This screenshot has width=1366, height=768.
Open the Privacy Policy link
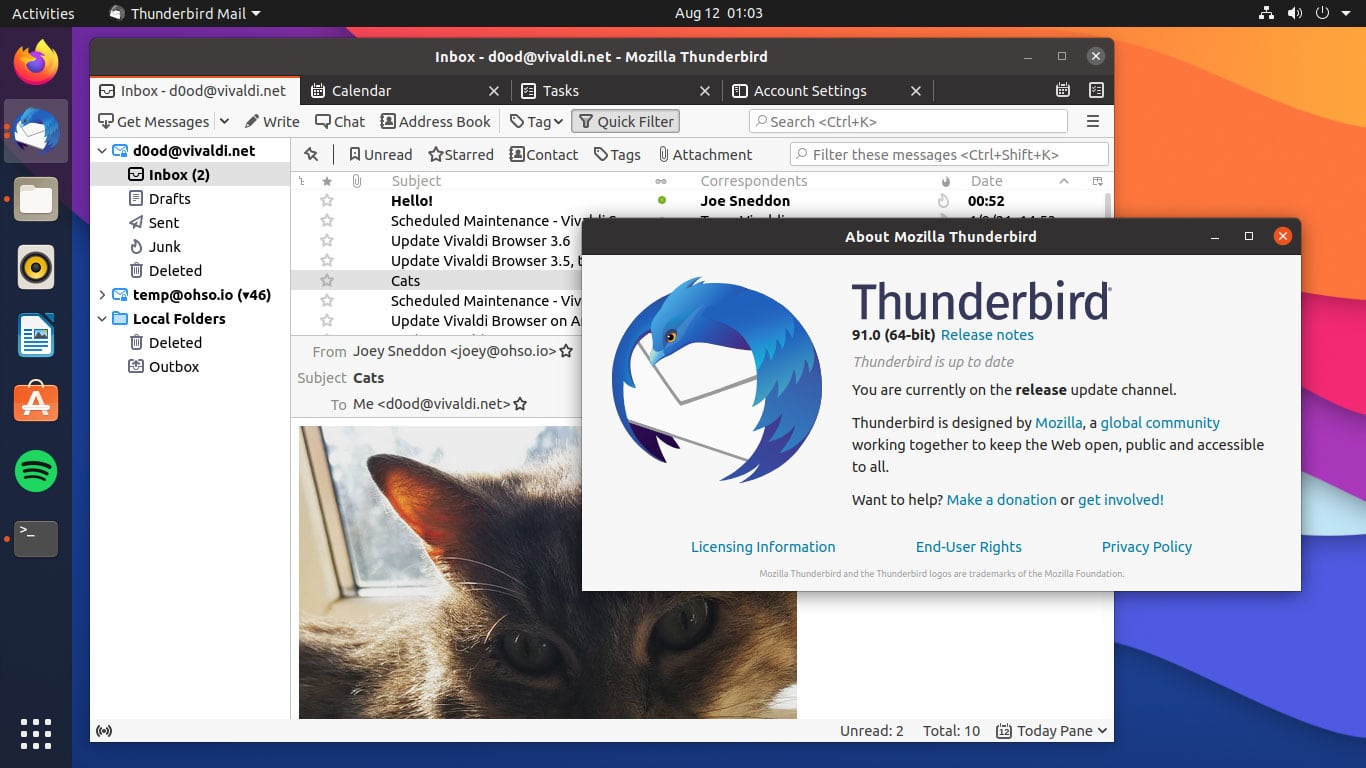point(1147,547)
